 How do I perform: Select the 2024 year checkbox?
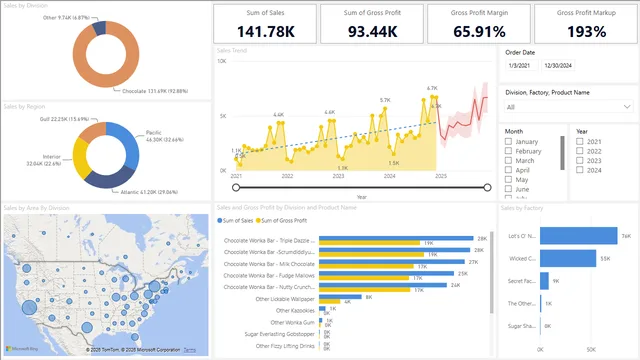pos(580,170)
